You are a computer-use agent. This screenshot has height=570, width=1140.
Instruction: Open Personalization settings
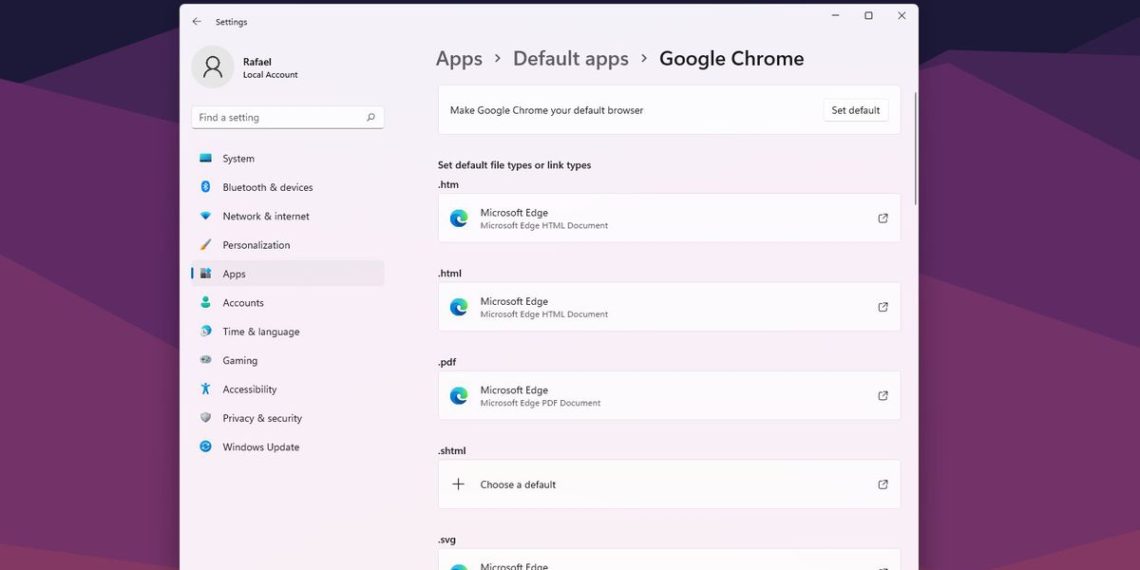coord(287,245)
